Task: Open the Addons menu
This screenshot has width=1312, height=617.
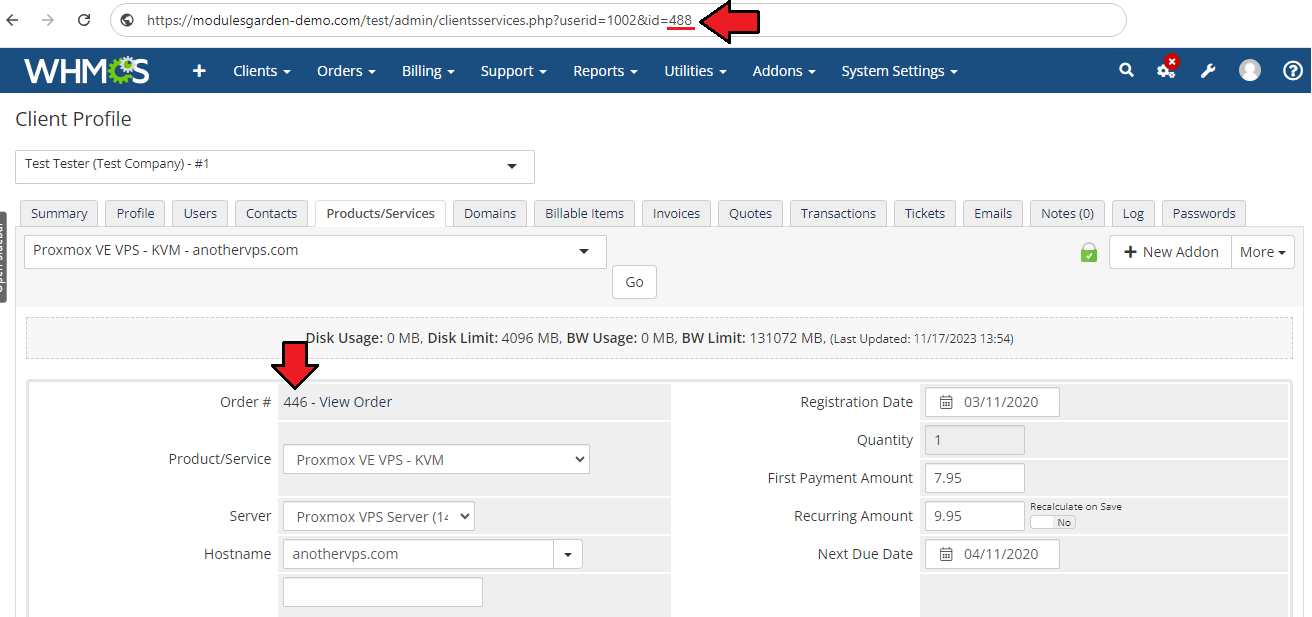Action: tap(784, 71)
